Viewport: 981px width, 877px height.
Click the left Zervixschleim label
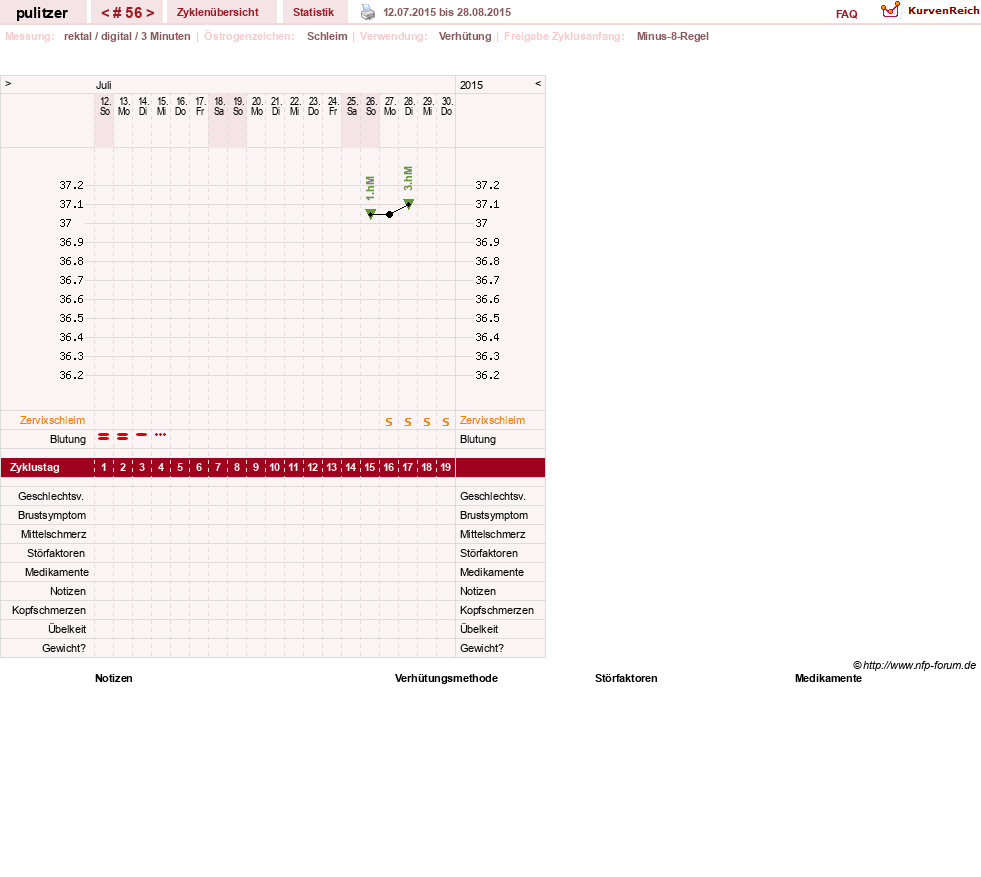click(53, 420)
